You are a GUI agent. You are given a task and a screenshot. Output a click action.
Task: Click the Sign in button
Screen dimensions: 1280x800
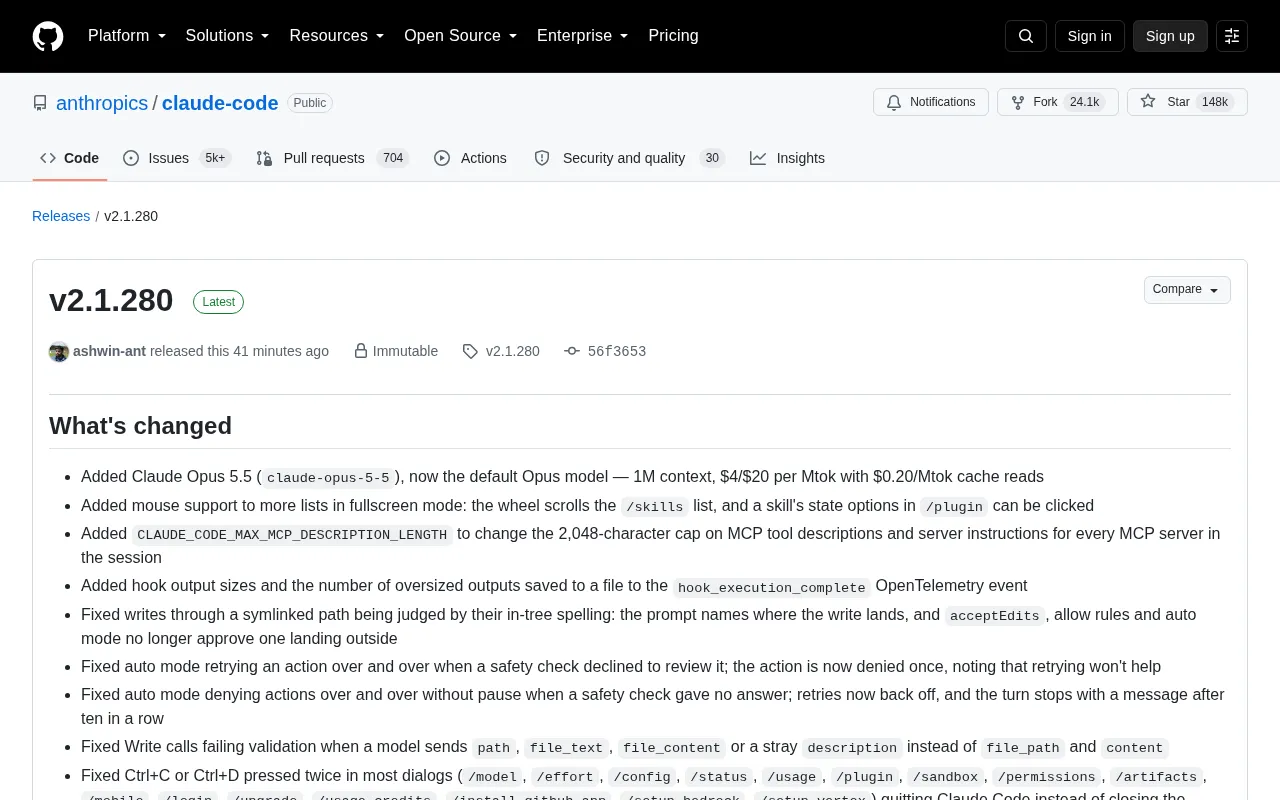[1089, 36]
